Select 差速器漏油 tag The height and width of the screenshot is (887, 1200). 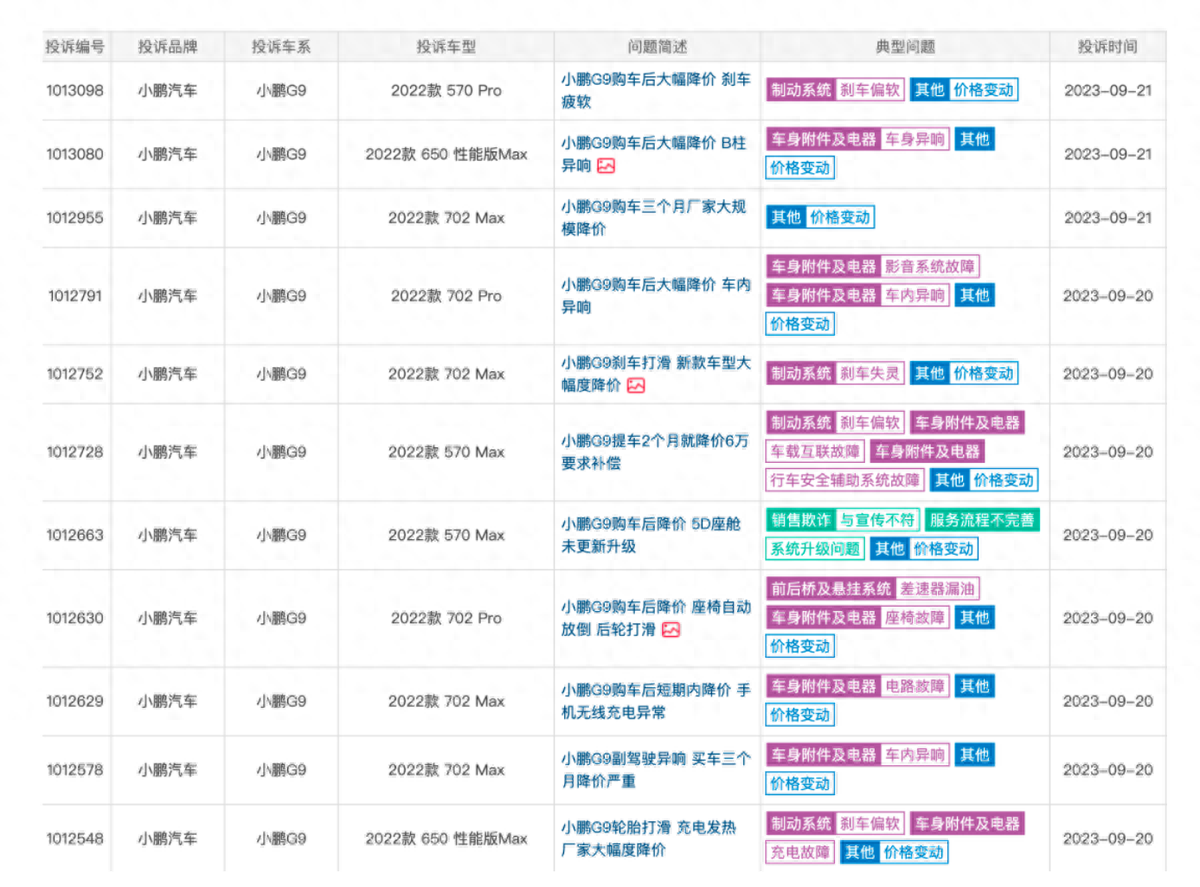(937, 589)
